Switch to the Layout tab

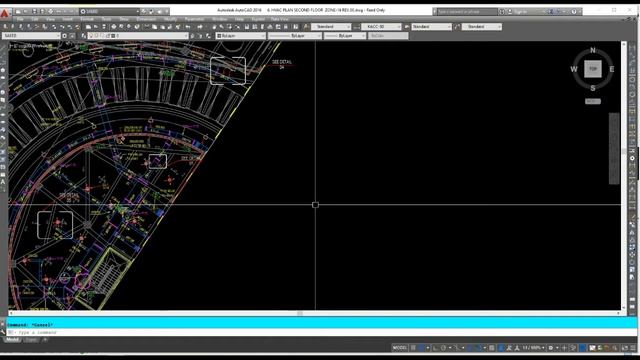(31, 340)
